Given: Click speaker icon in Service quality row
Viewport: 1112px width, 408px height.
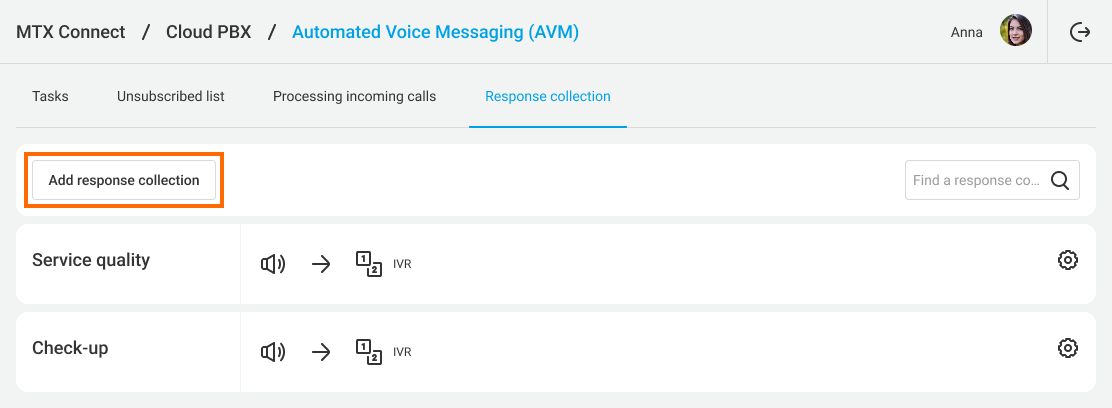Looking at the screenshot, I should (273, 264).
